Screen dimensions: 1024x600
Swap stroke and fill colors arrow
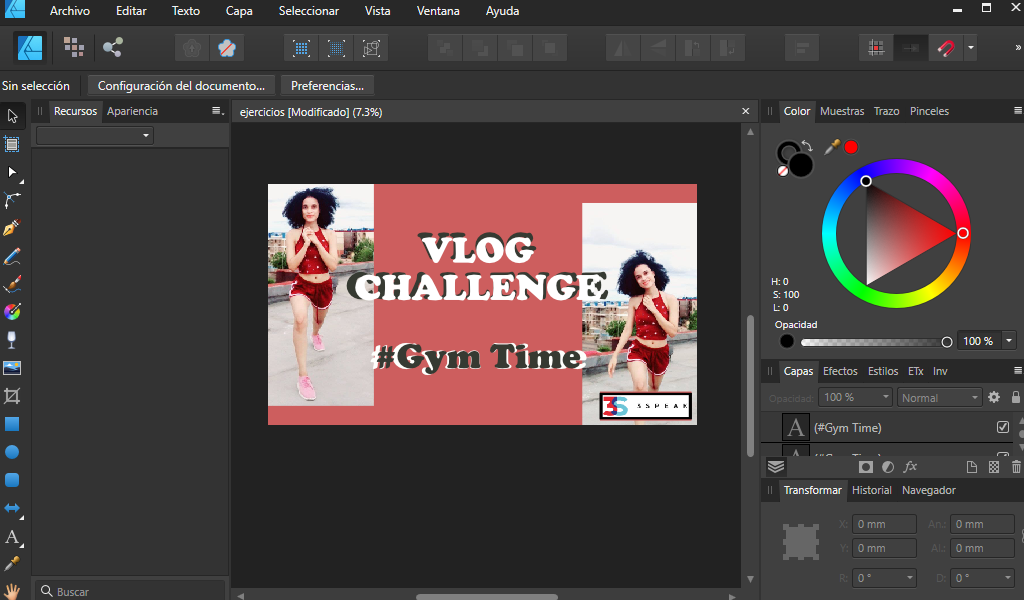coord(807,146)
